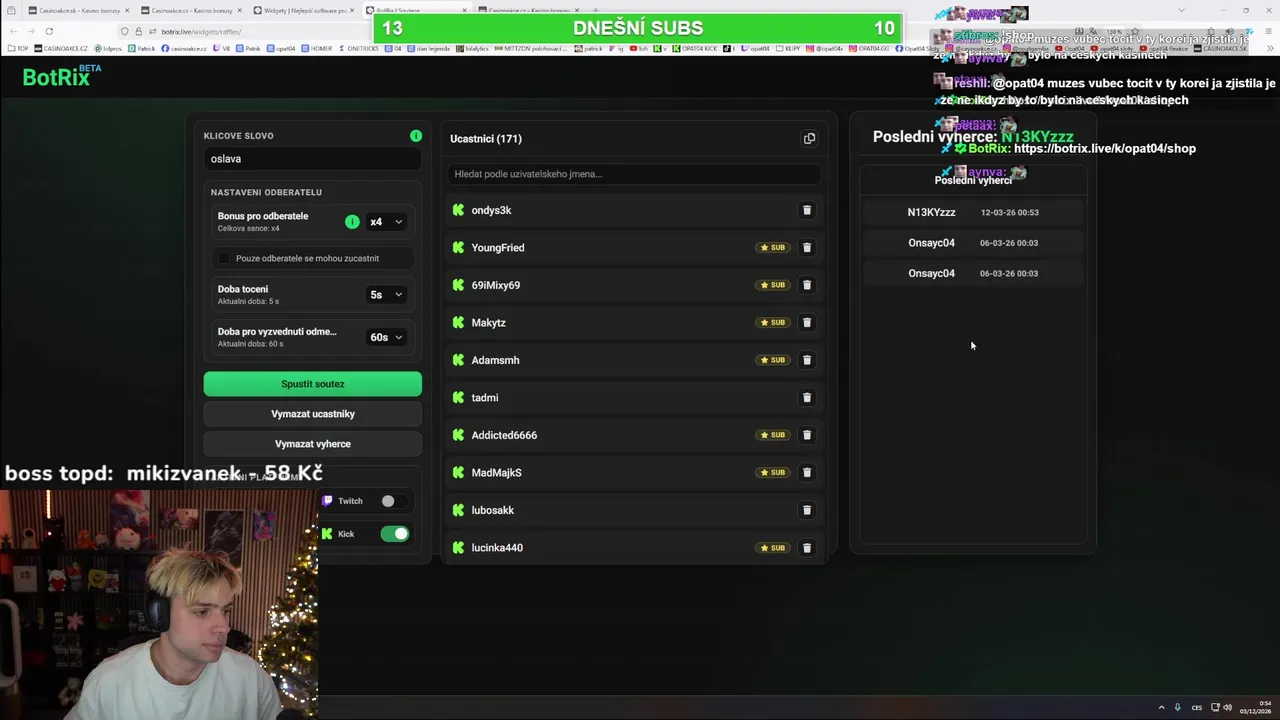Check Pouze odberatele se mohou zucastnit
This screenshot has height=720, width=1280.
(x=224, y=258)
